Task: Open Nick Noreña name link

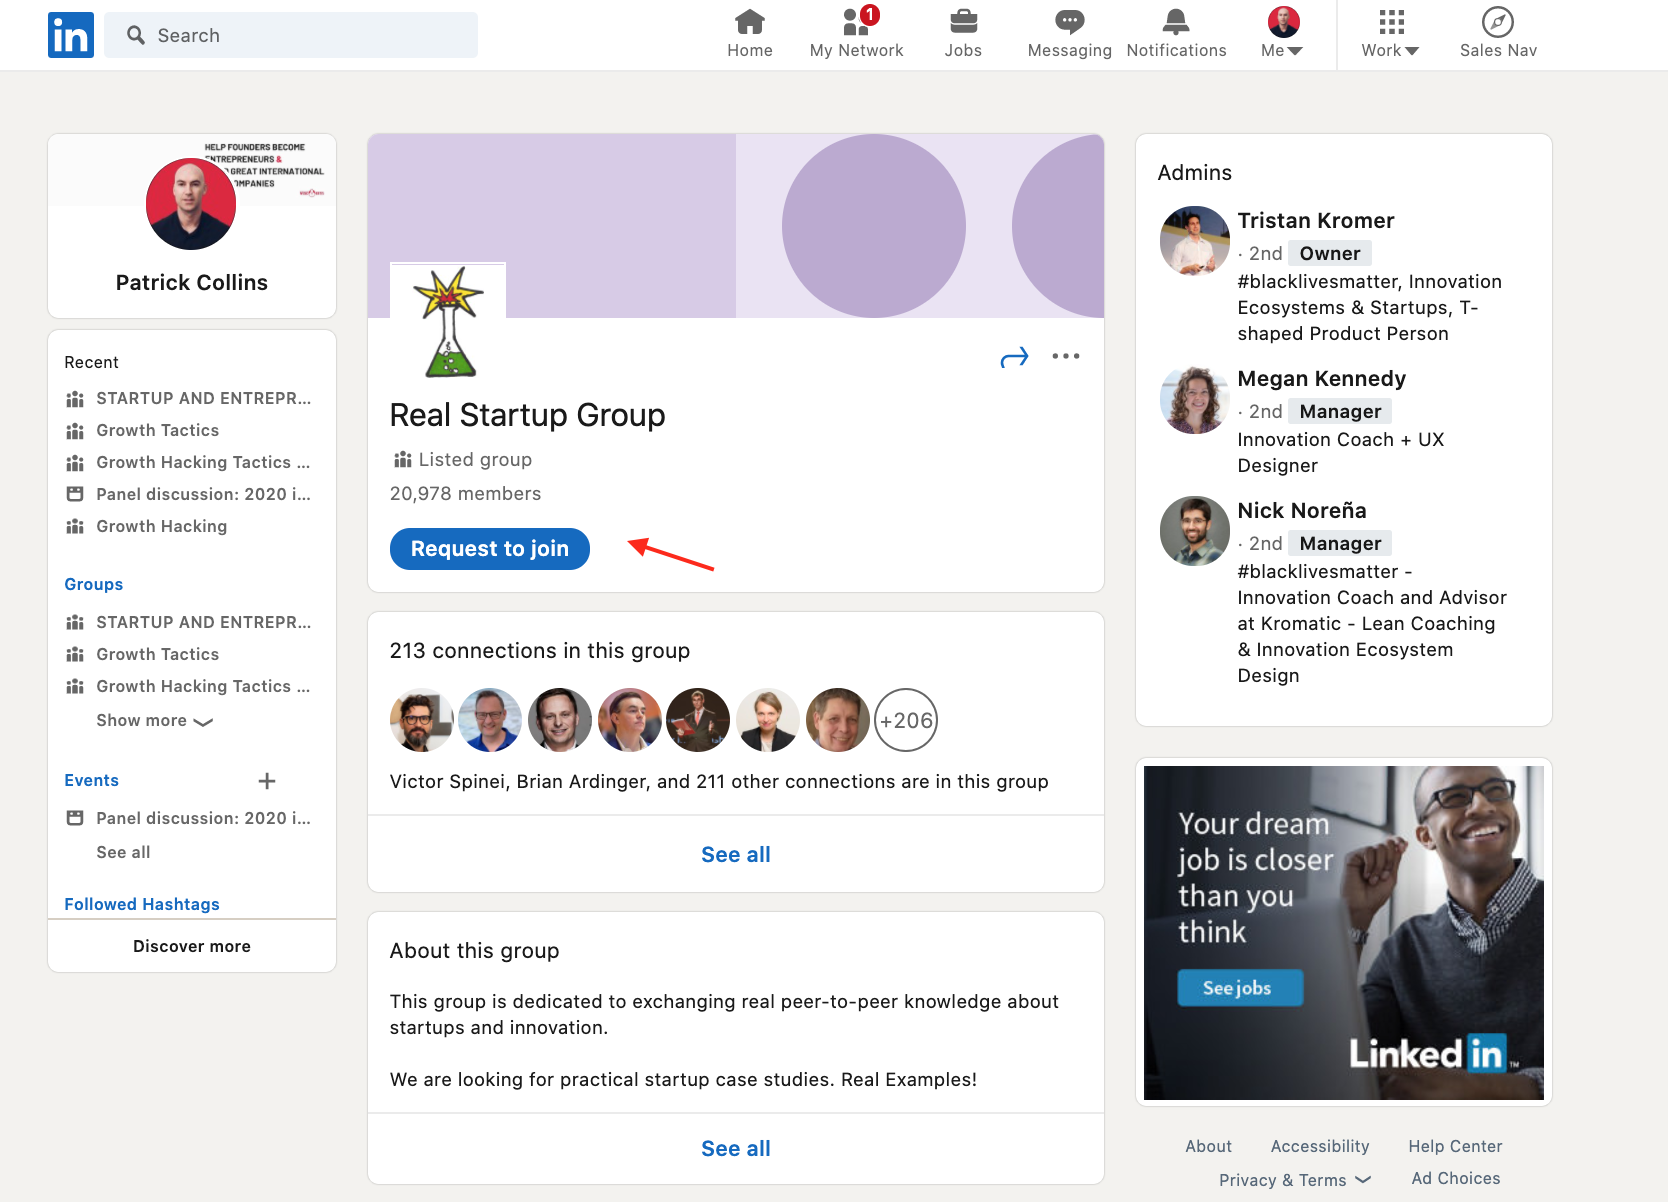Action: pyautogui.click(x=1302, y=511)
